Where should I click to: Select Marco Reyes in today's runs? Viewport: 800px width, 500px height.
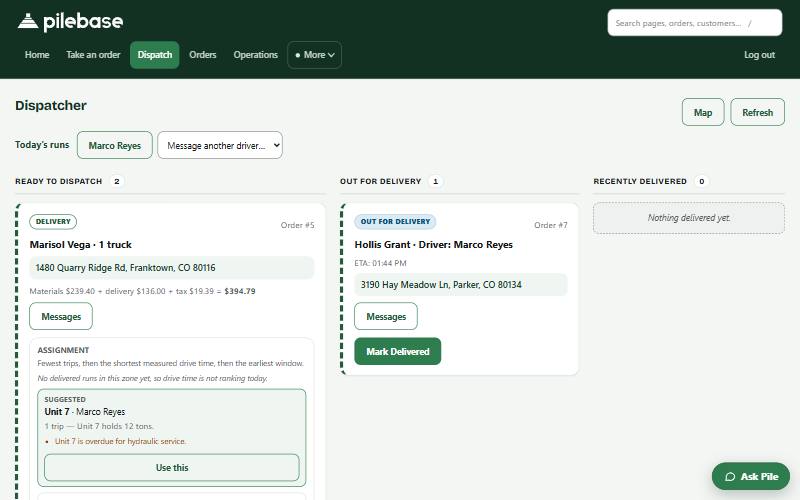pos(115,145)
